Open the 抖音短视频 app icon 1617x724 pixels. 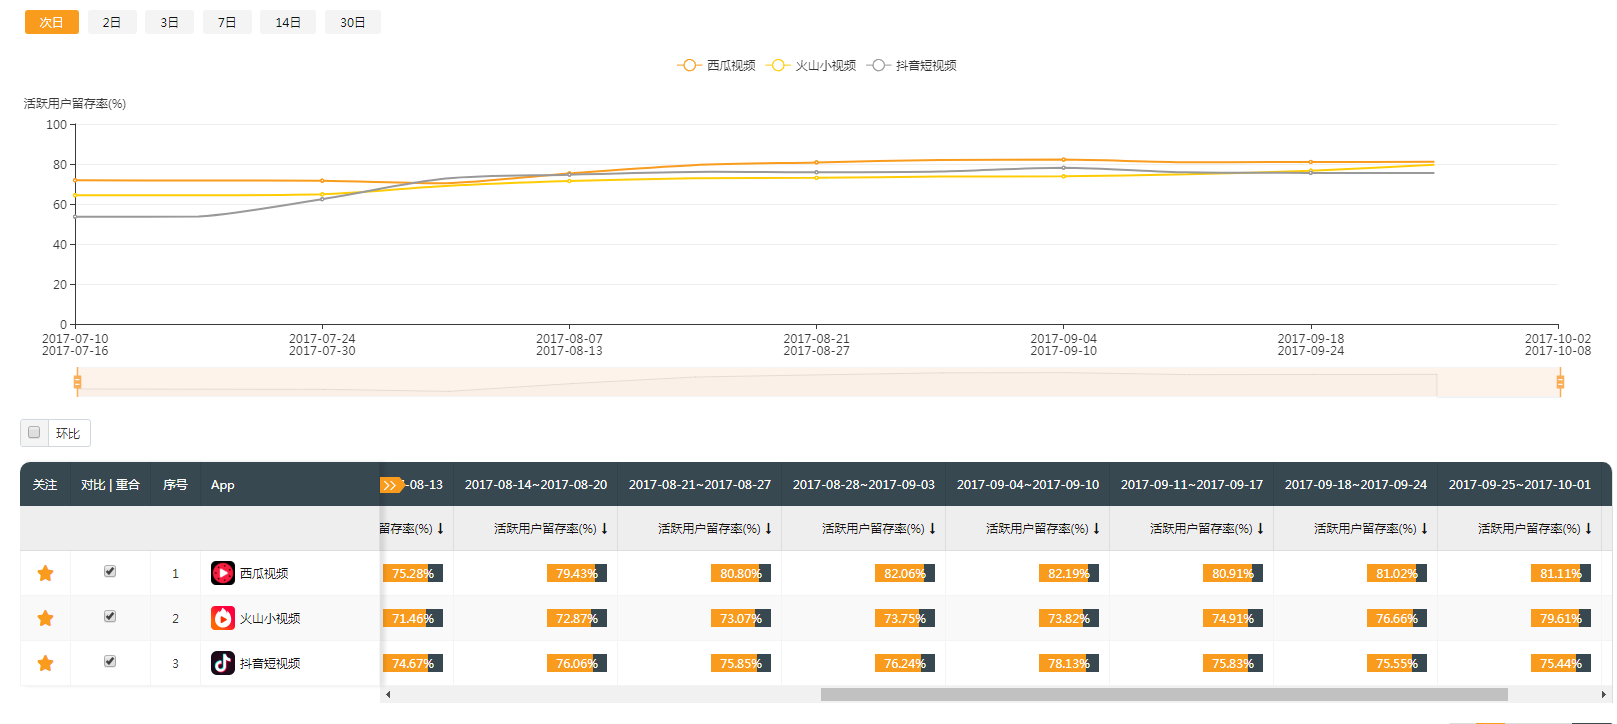click(223, 663)
